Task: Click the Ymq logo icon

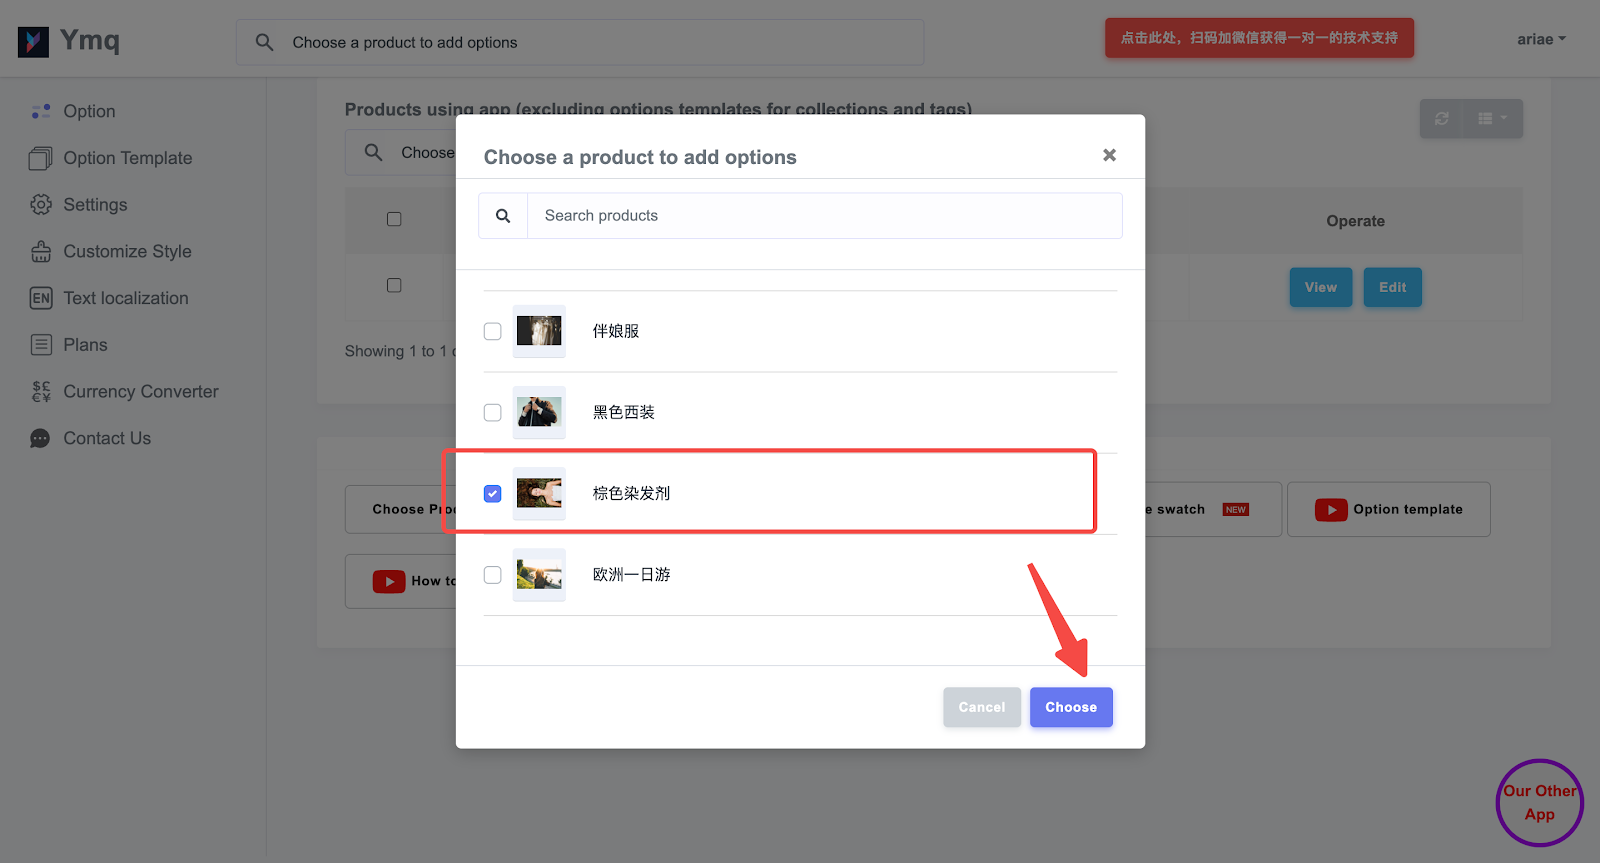Action: pyautogui.click(x=33, y=41)
